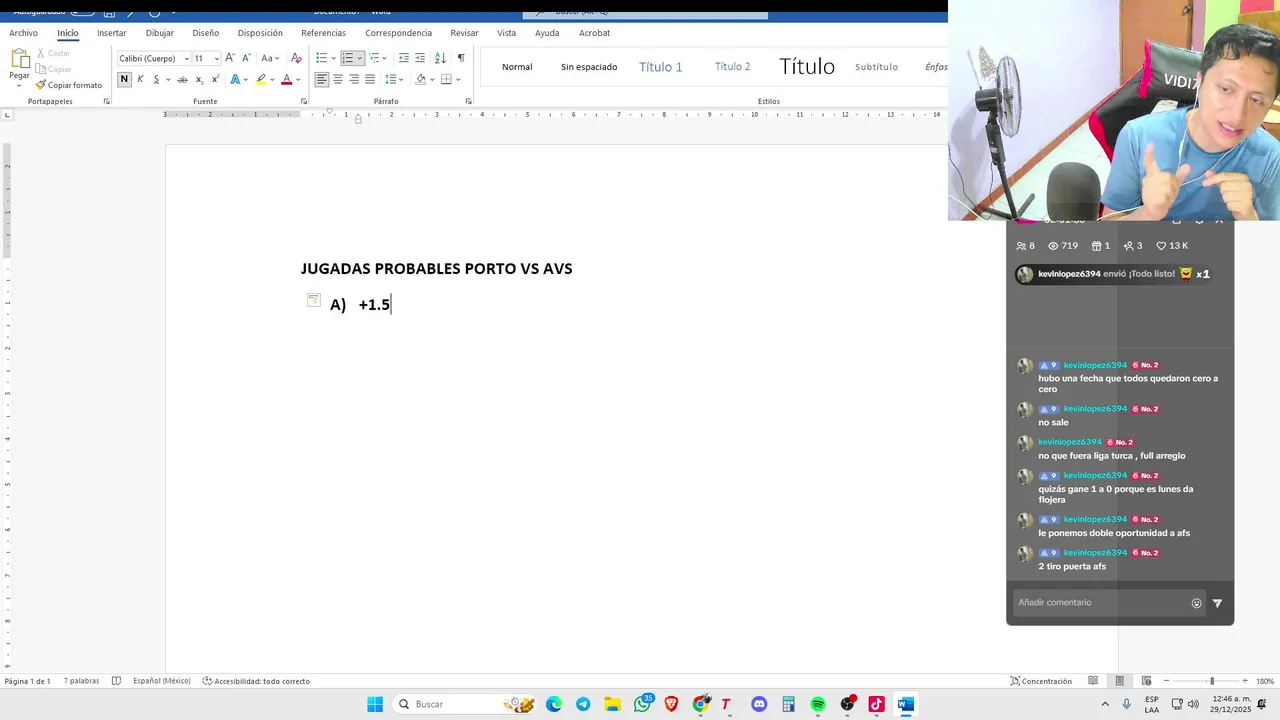Open Spotify from taskbar

click(x=818, y=704)
